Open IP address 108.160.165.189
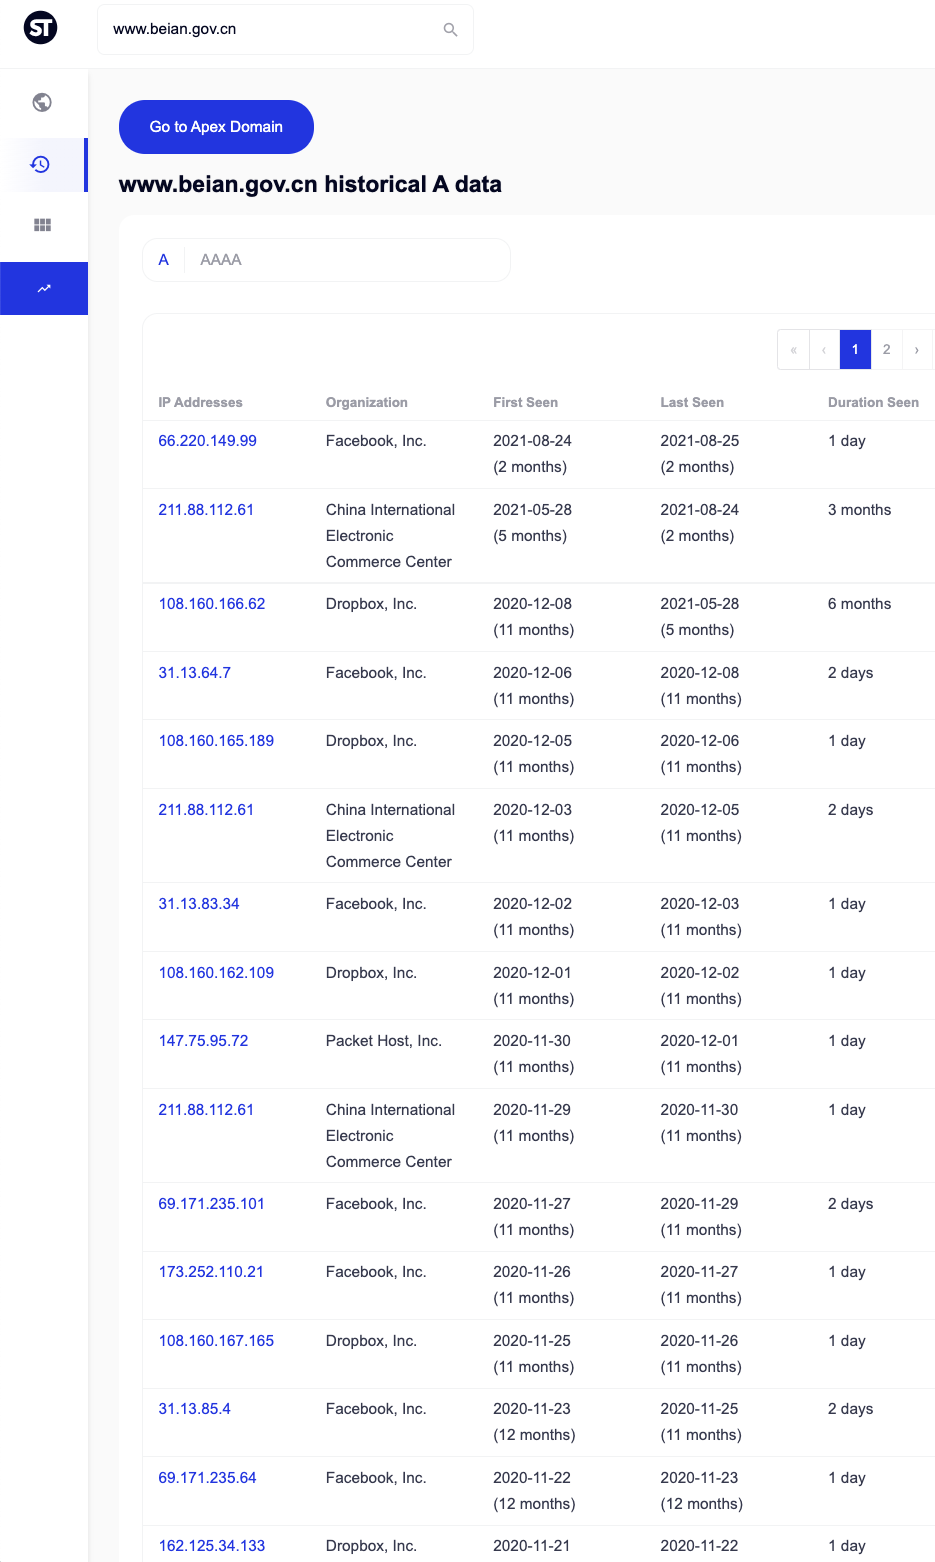This screenshot has width=935, height=1562. pos(216,741)
